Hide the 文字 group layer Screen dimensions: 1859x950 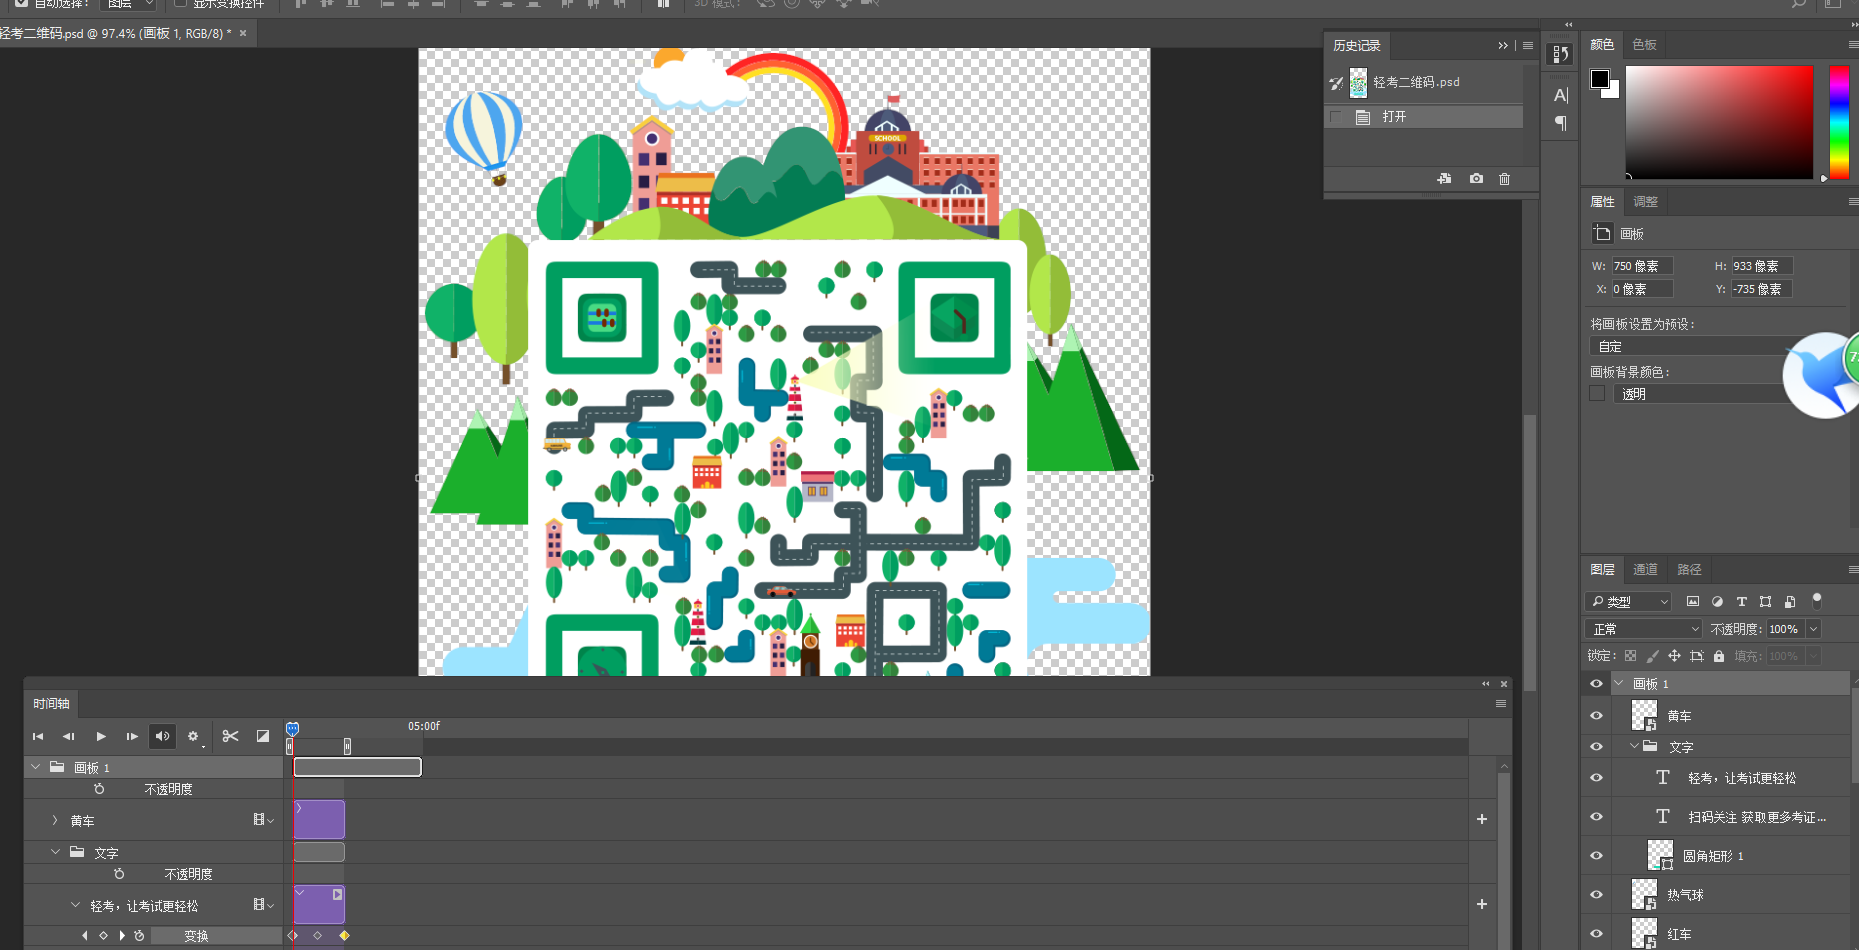1596,747
